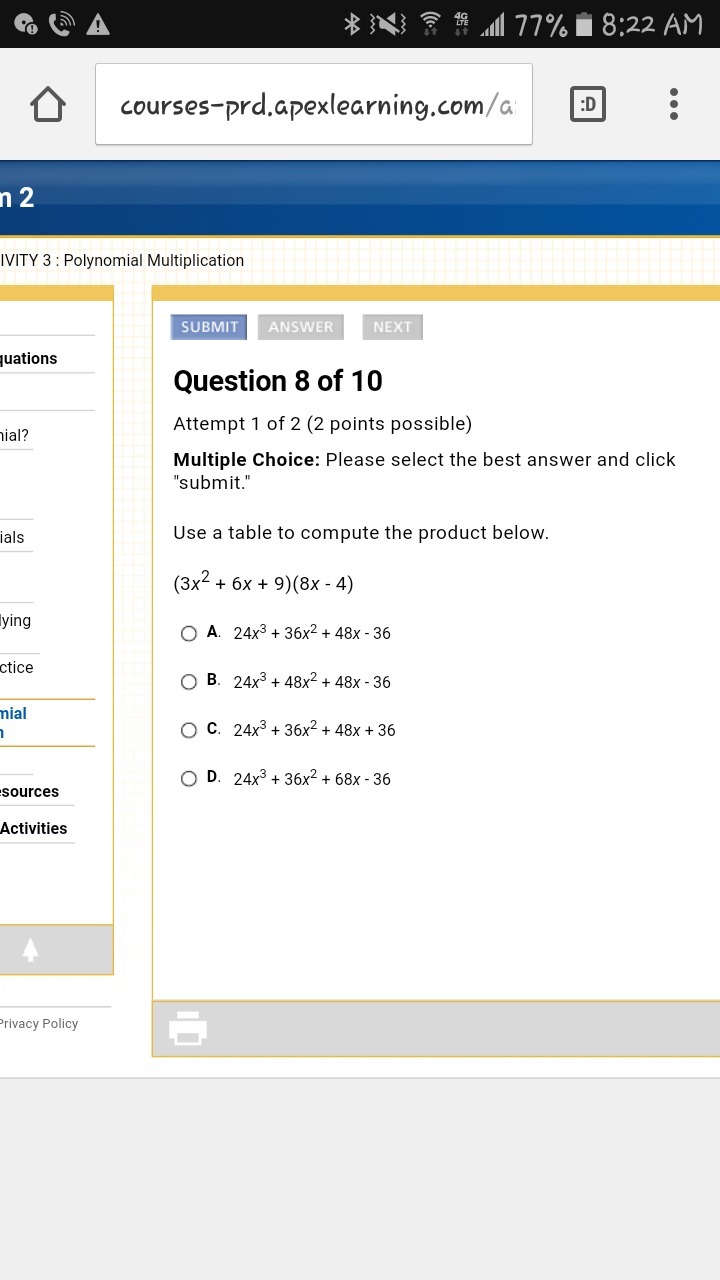Open the browser three-dot overflow menu

click(674, 104)
